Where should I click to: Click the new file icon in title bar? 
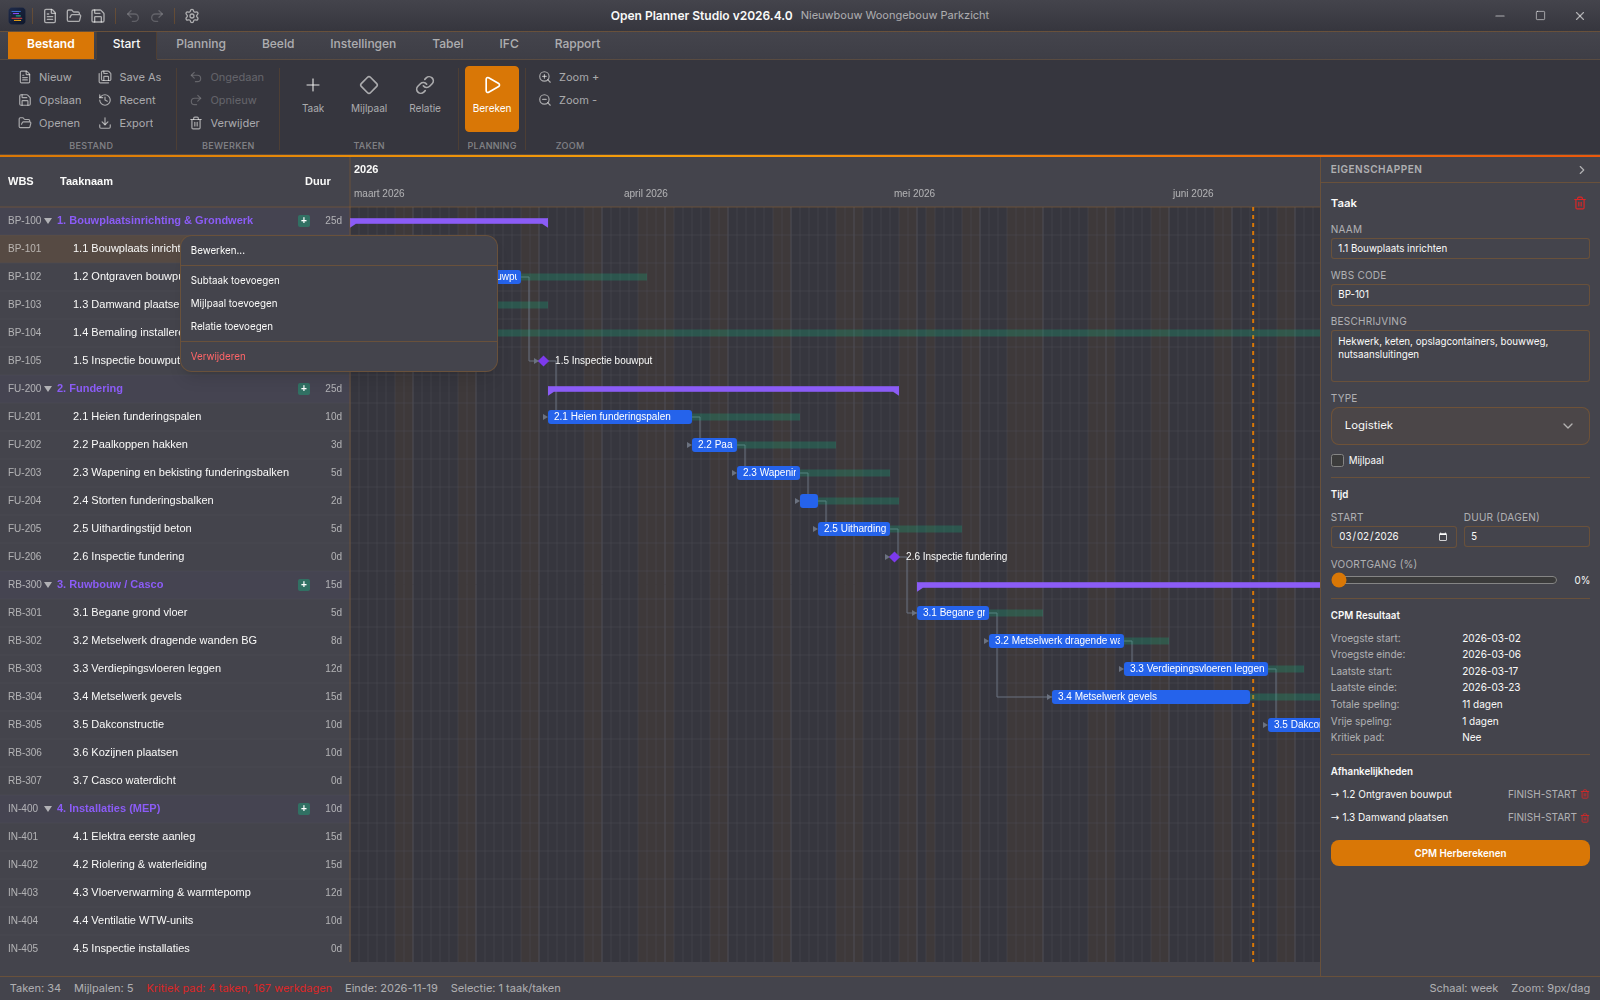50,16
